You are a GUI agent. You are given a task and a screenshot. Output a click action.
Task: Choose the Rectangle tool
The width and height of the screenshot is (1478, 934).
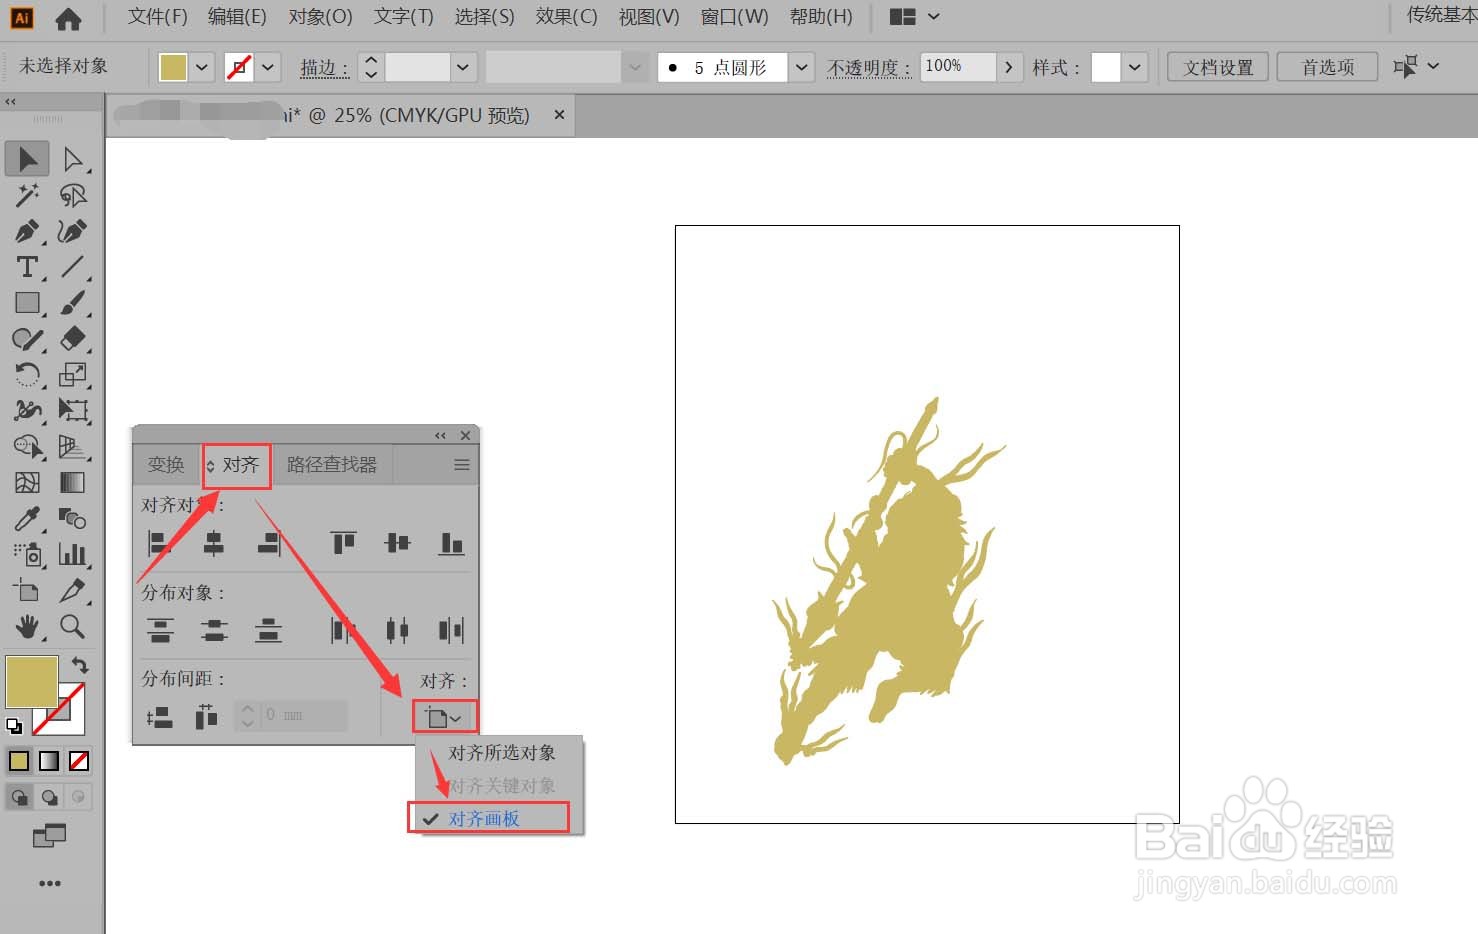point(27,303)
